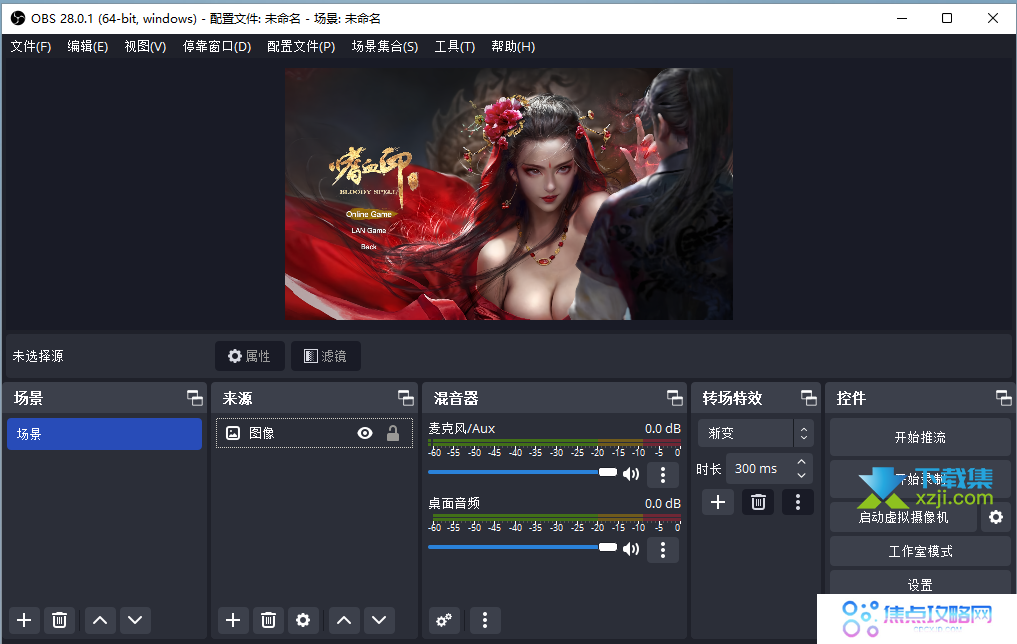
Task: Pop out the 控件 dock panel
Action: pyautogui.click(x=1003, y=398)
